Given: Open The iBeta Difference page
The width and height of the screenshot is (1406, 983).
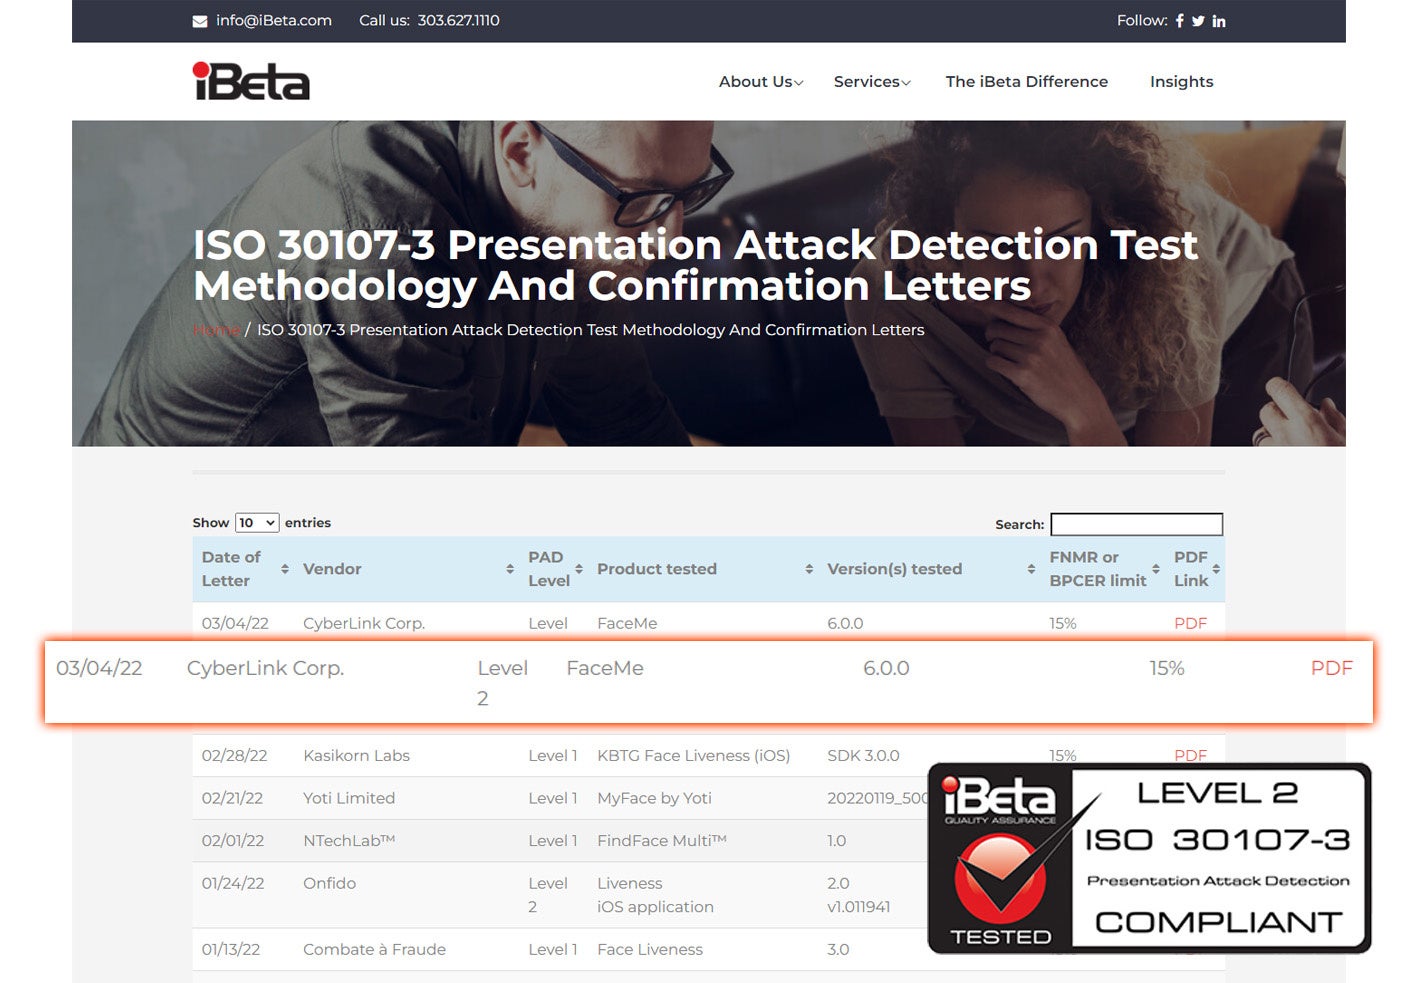Looking at the screenshot, I should point(1026,82).
